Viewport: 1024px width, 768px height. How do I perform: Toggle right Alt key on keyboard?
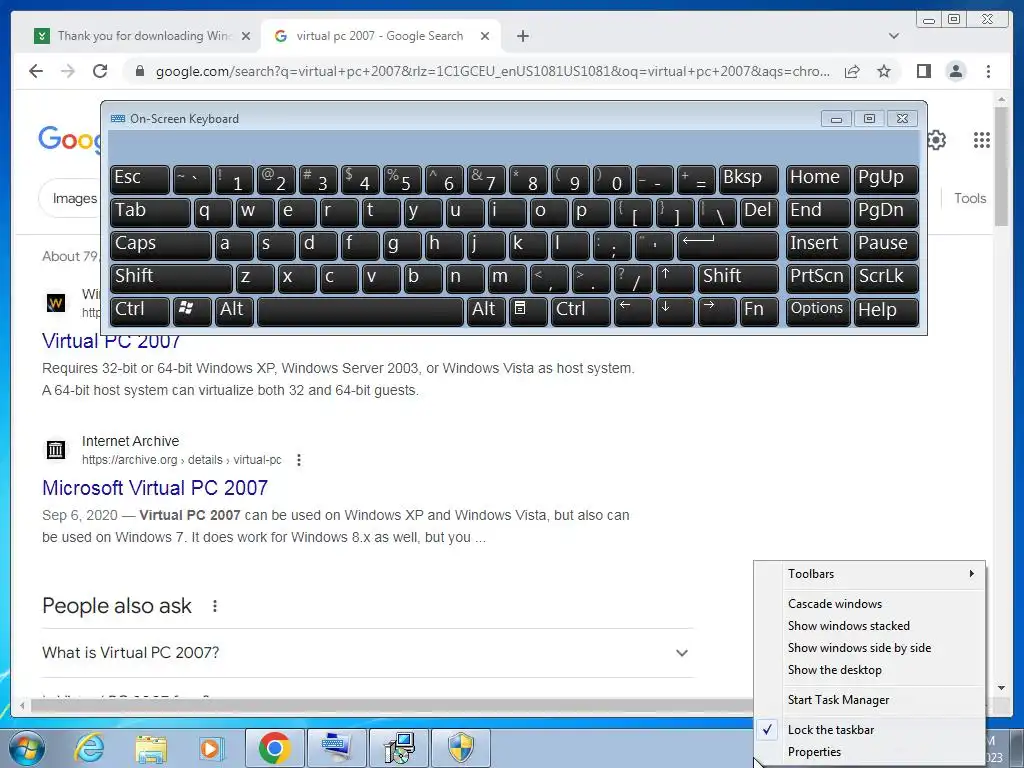[x=486, y=311]
